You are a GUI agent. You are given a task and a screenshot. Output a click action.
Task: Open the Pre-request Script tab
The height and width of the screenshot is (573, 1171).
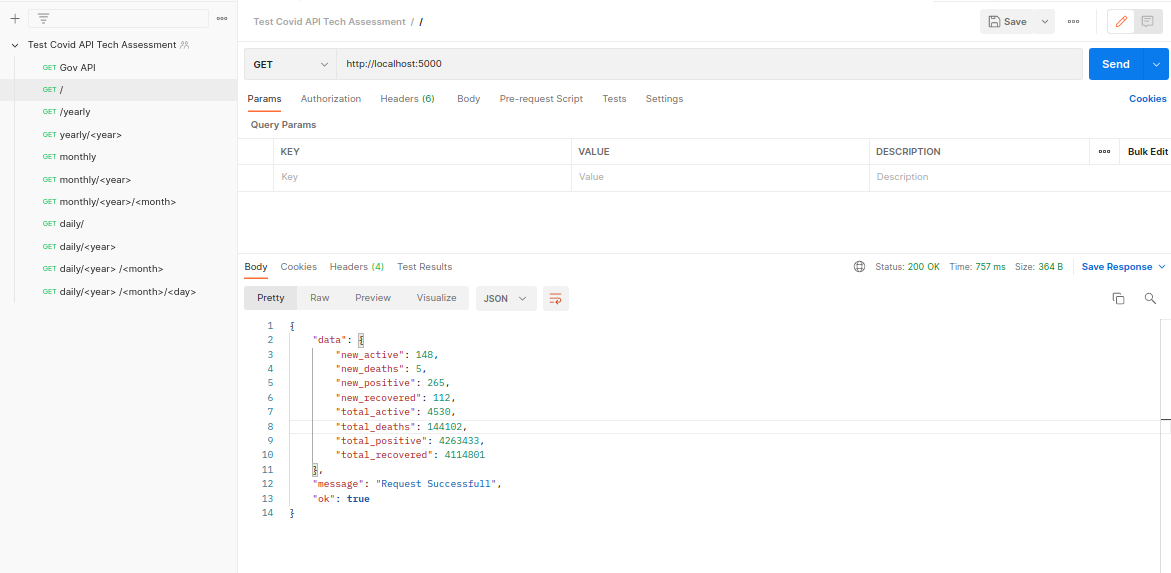tap(541, 99)
